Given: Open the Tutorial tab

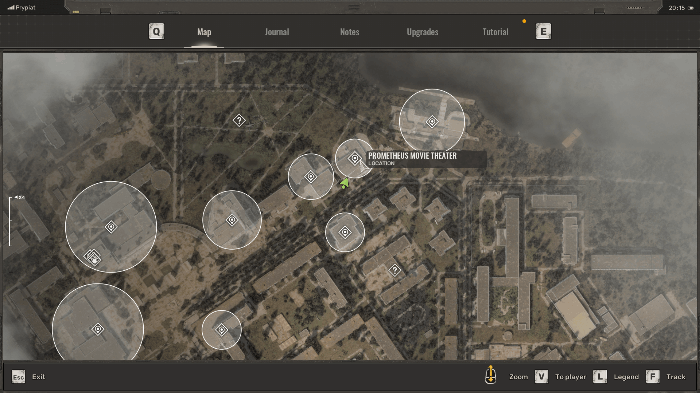Looking at the screenshot, I should pyautogui.click(x=495, y=32).
